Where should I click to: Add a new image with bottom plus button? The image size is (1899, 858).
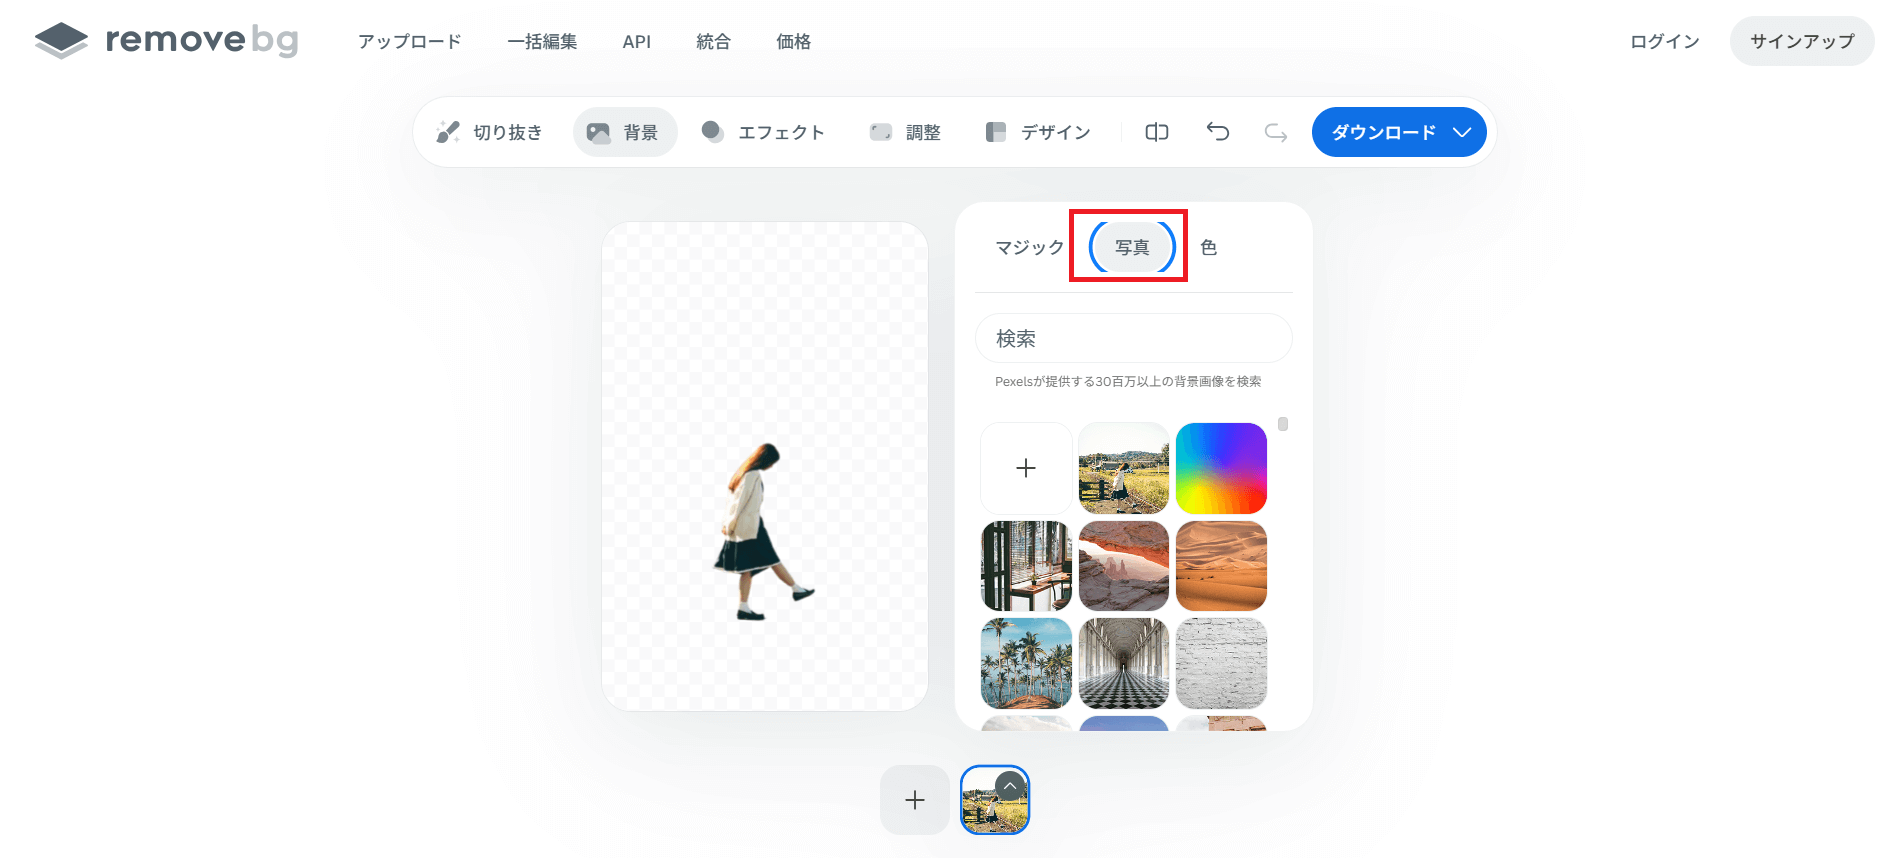[914, 800]
